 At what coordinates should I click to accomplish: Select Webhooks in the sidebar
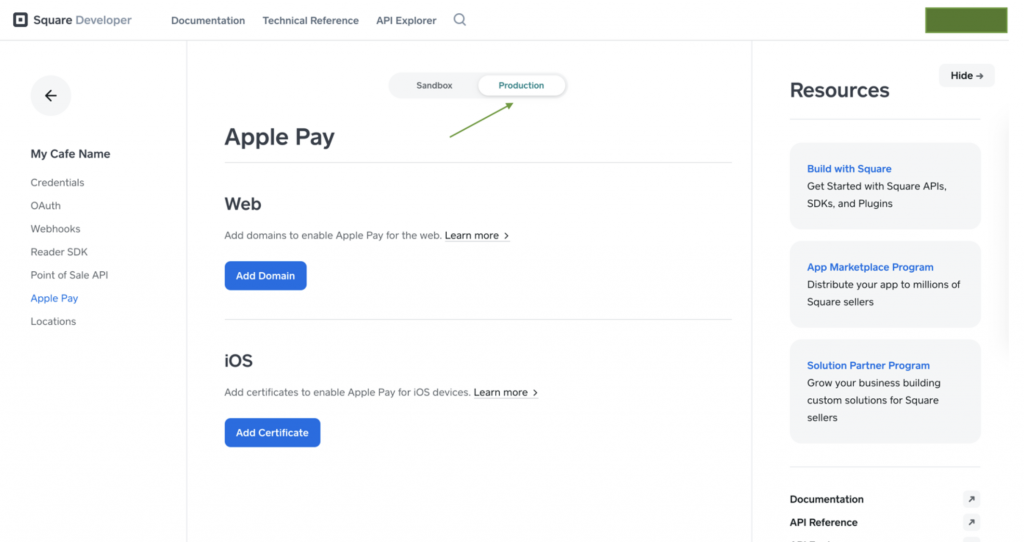pyautogui.click(x=56, y=229)
